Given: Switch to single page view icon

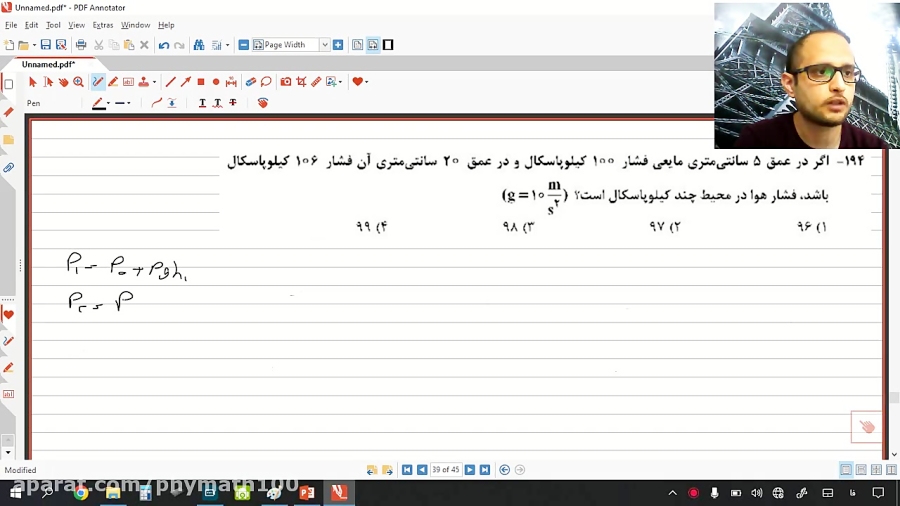Looking at the screenshot, I should tap(358, 45).
